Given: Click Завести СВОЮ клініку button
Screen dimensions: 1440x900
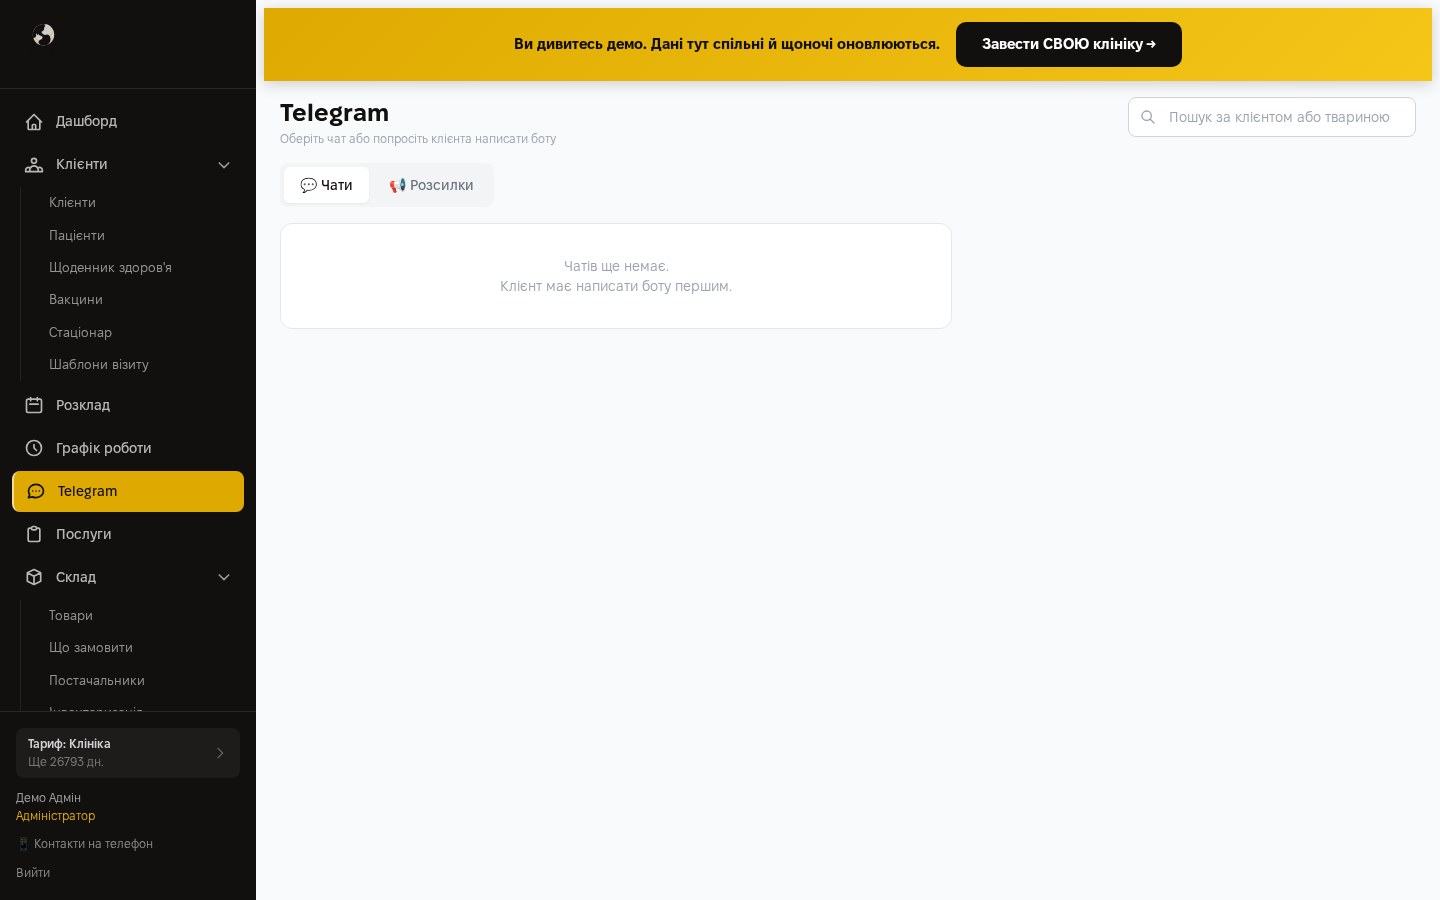Looking at the screenshot, I should 1069,44.
